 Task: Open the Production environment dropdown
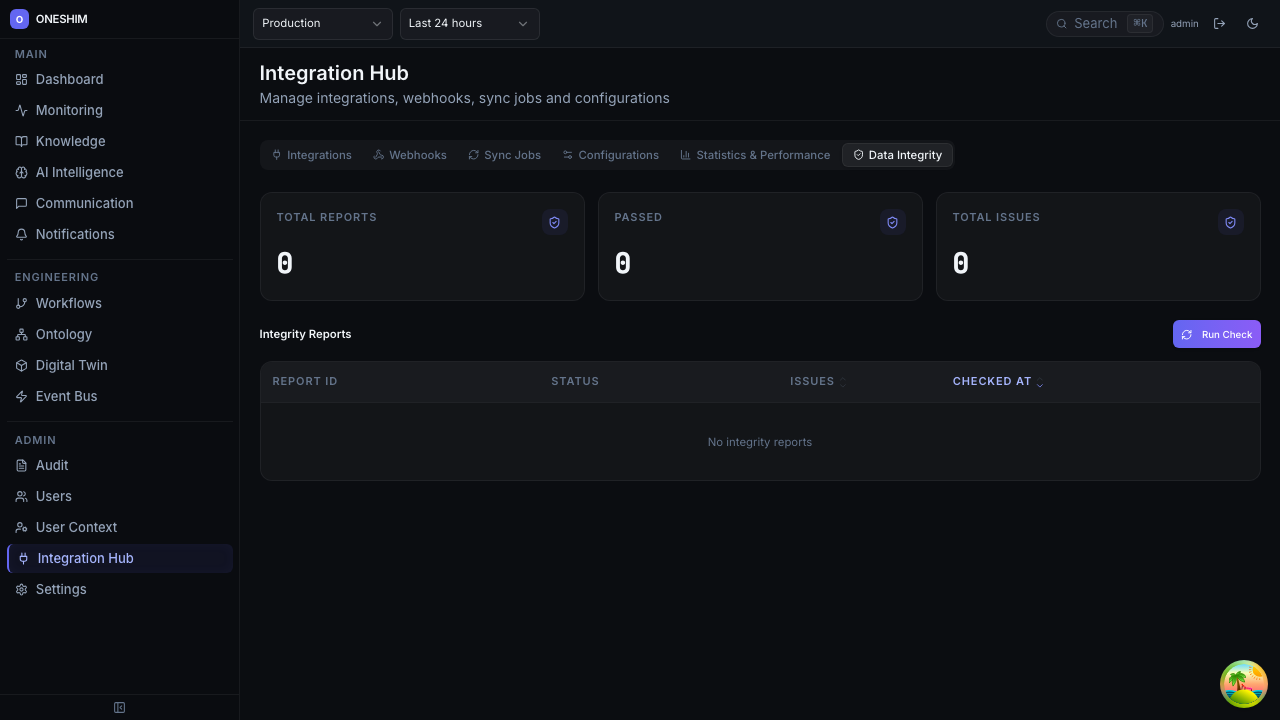pos(322,23)
